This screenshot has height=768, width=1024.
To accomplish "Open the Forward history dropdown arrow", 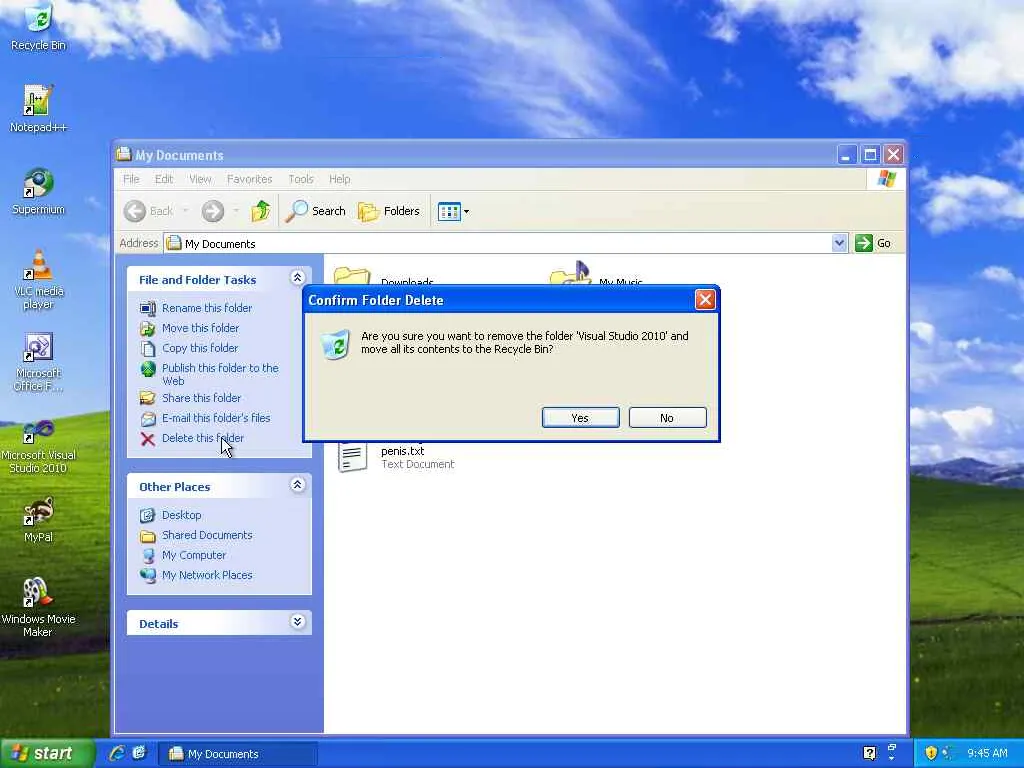I will [x=236, y=211].
